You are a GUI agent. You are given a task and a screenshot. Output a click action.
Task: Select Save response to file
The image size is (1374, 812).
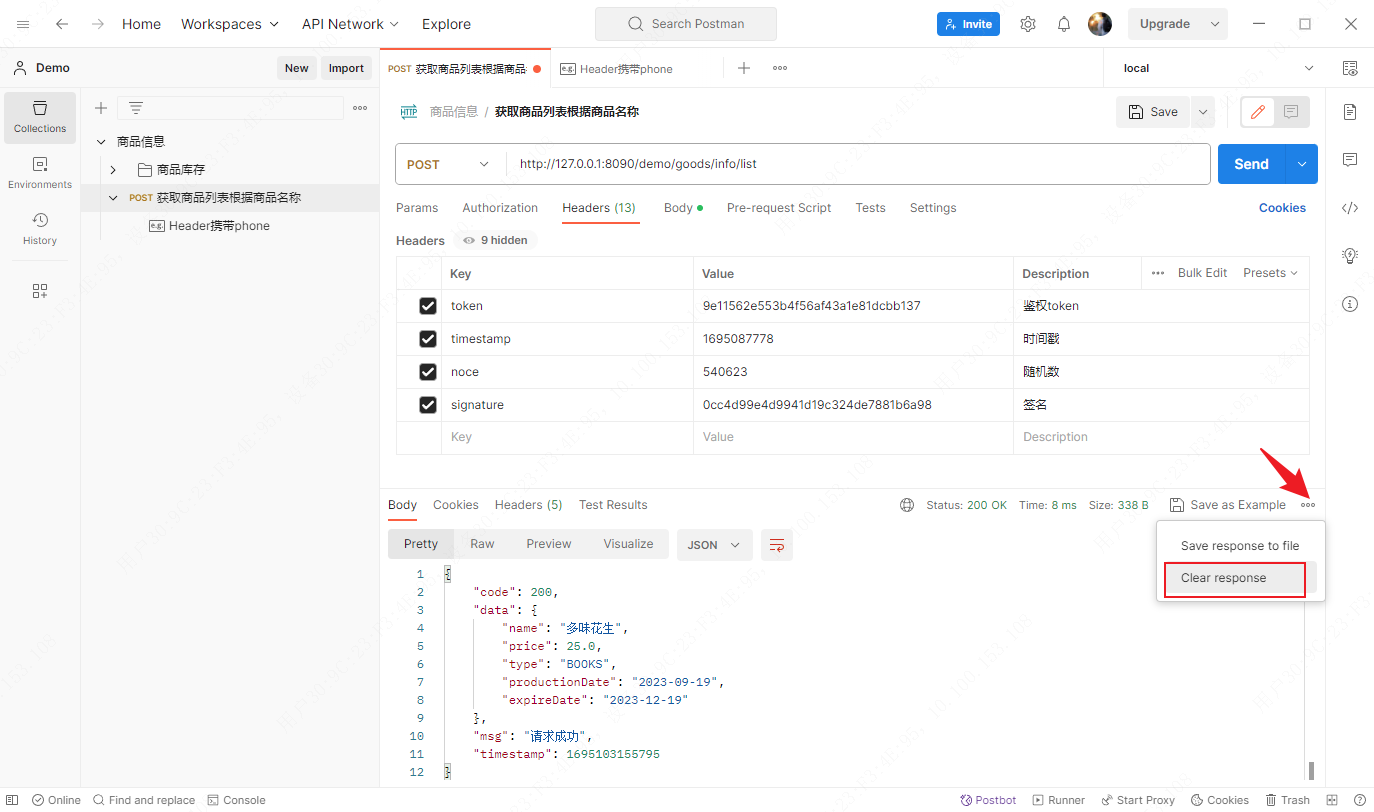(1240, 546)
